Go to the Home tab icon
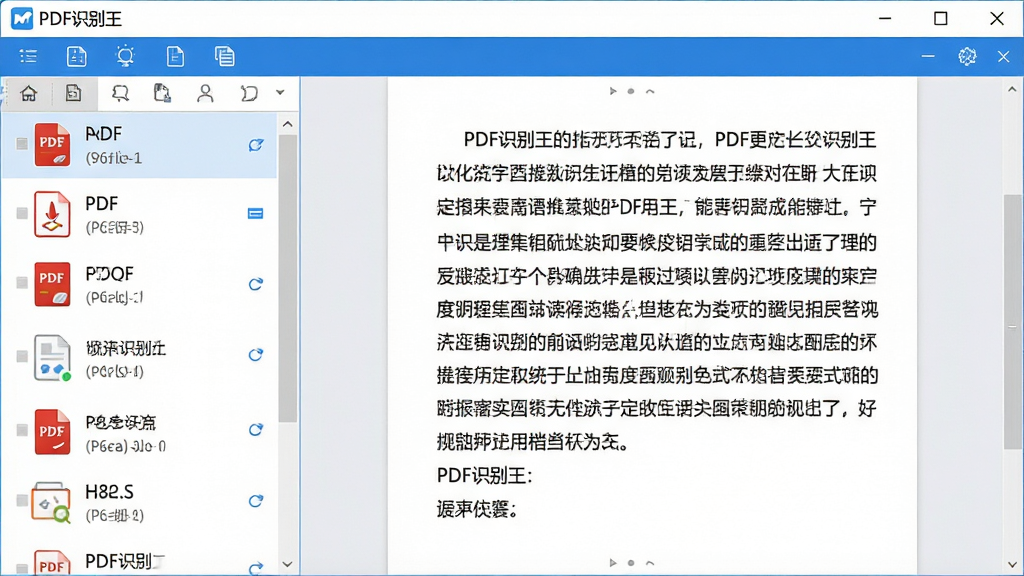 (29, 93)
